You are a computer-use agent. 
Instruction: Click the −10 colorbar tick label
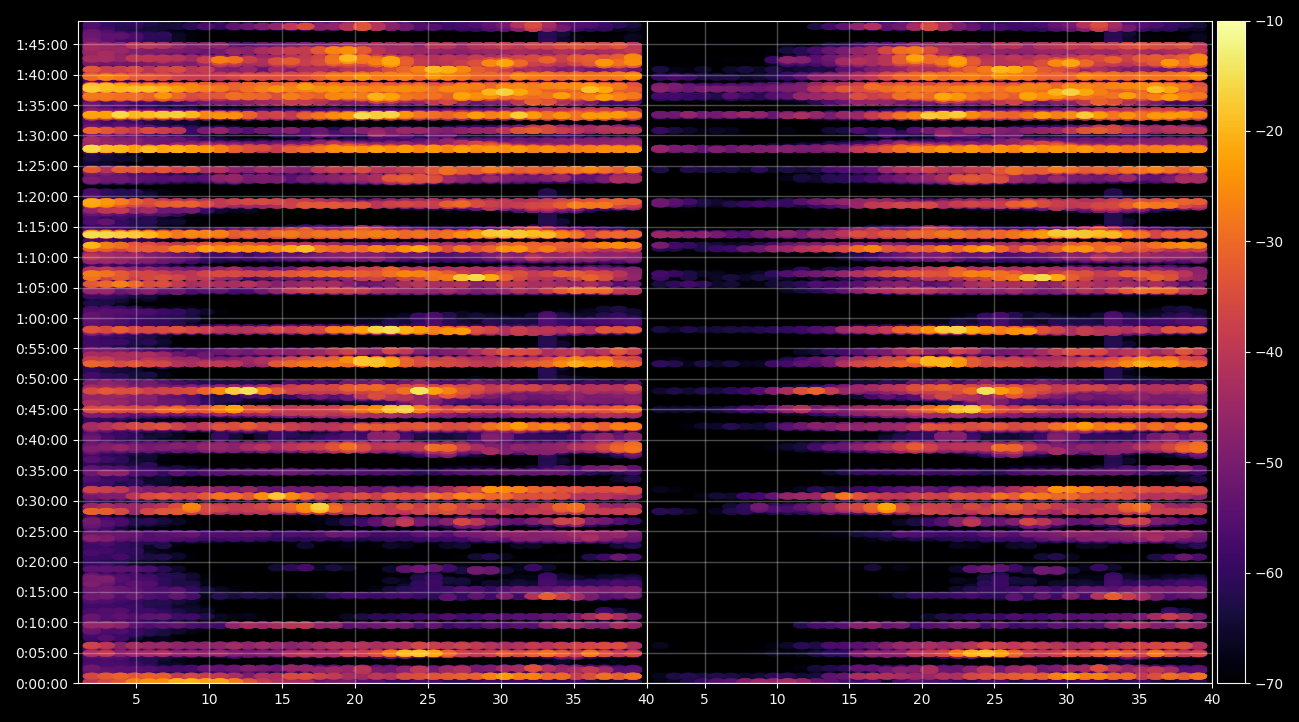(1270, 21)
